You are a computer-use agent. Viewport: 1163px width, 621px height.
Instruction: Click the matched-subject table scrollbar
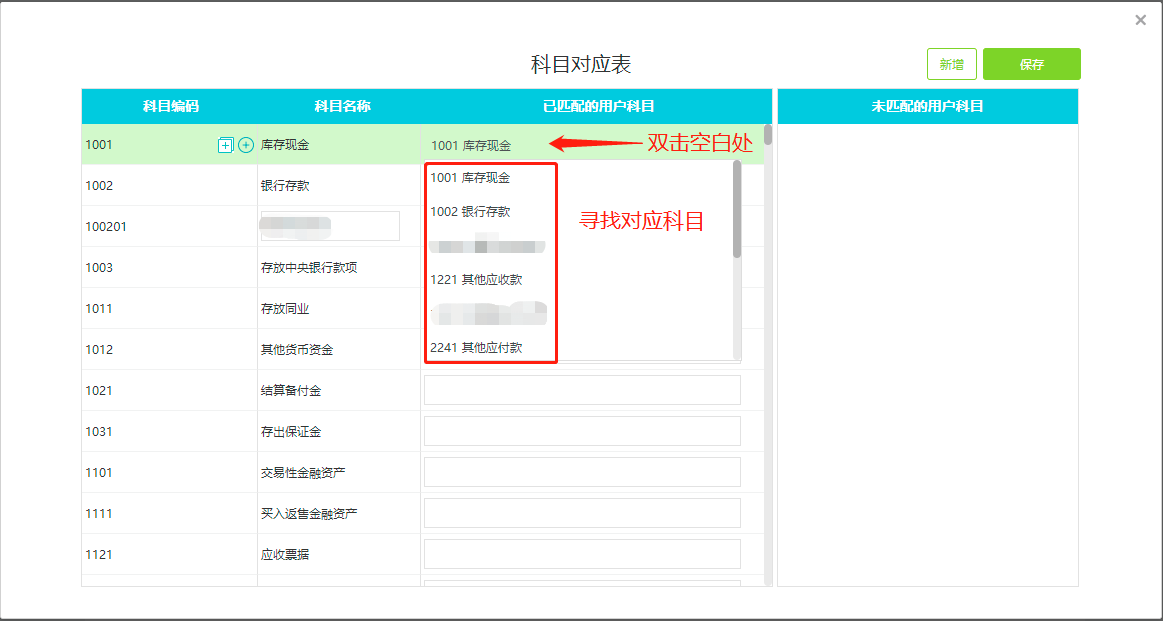point(768,134)
